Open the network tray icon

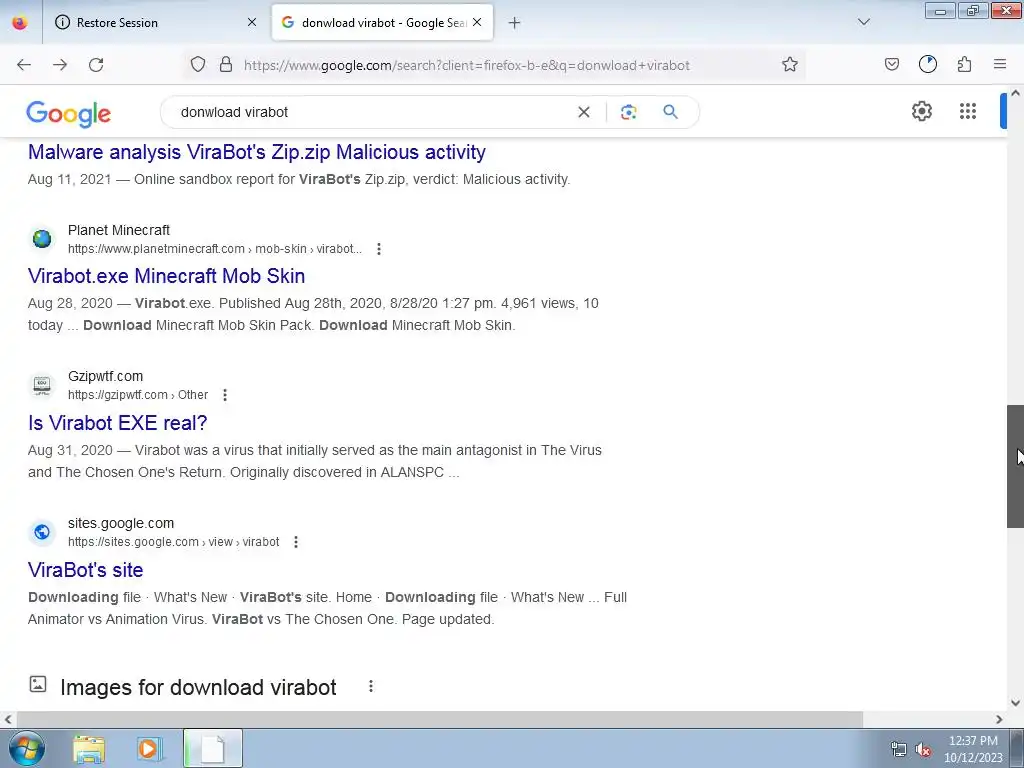pos(899,750)
